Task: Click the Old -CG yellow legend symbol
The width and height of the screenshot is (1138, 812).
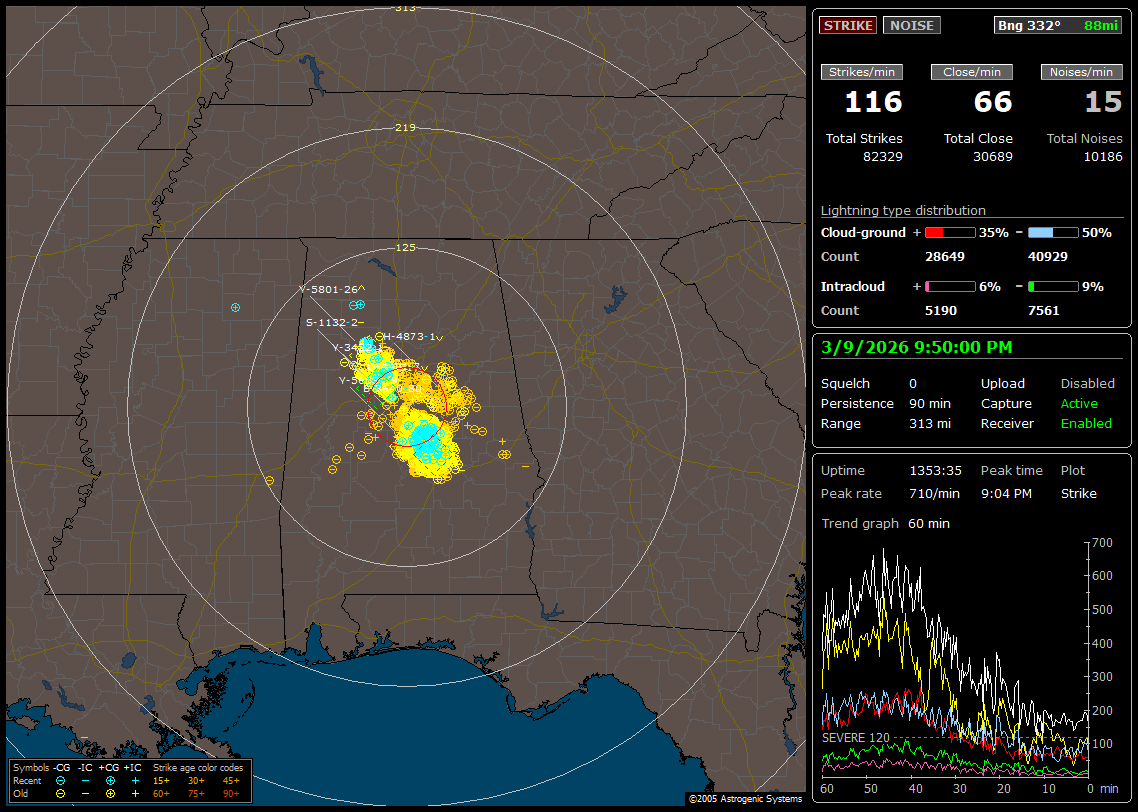Action: pyautogui.click(x=61, y=793)
